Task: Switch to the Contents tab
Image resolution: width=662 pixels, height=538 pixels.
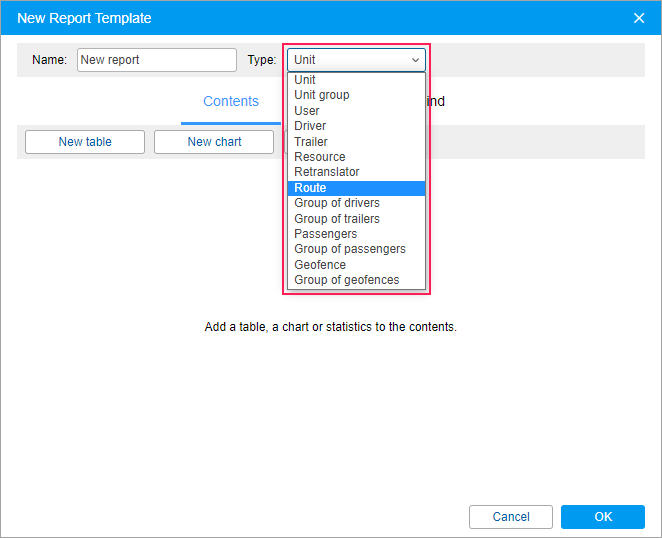Action: click(231, 102)
